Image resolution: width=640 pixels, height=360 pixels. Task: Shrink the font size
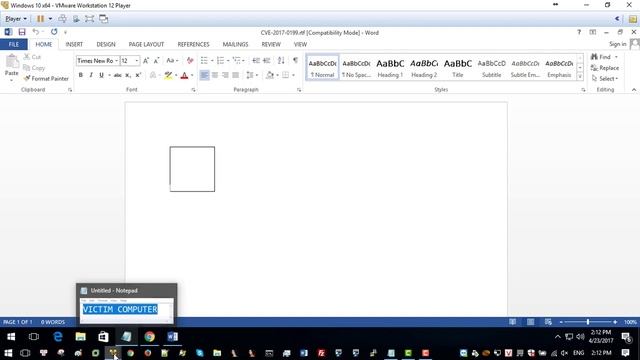tap(156, 61)
